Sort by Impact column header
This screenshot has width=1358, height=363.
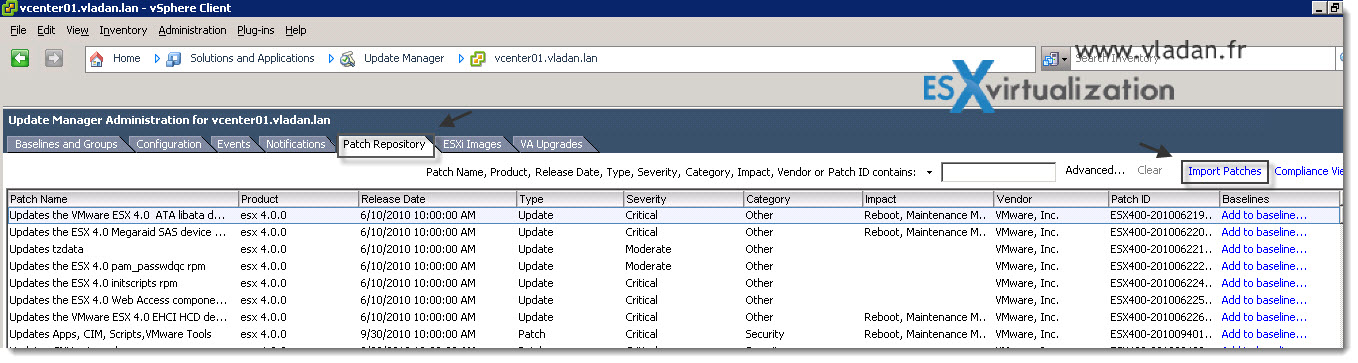(x=927, y=199)
